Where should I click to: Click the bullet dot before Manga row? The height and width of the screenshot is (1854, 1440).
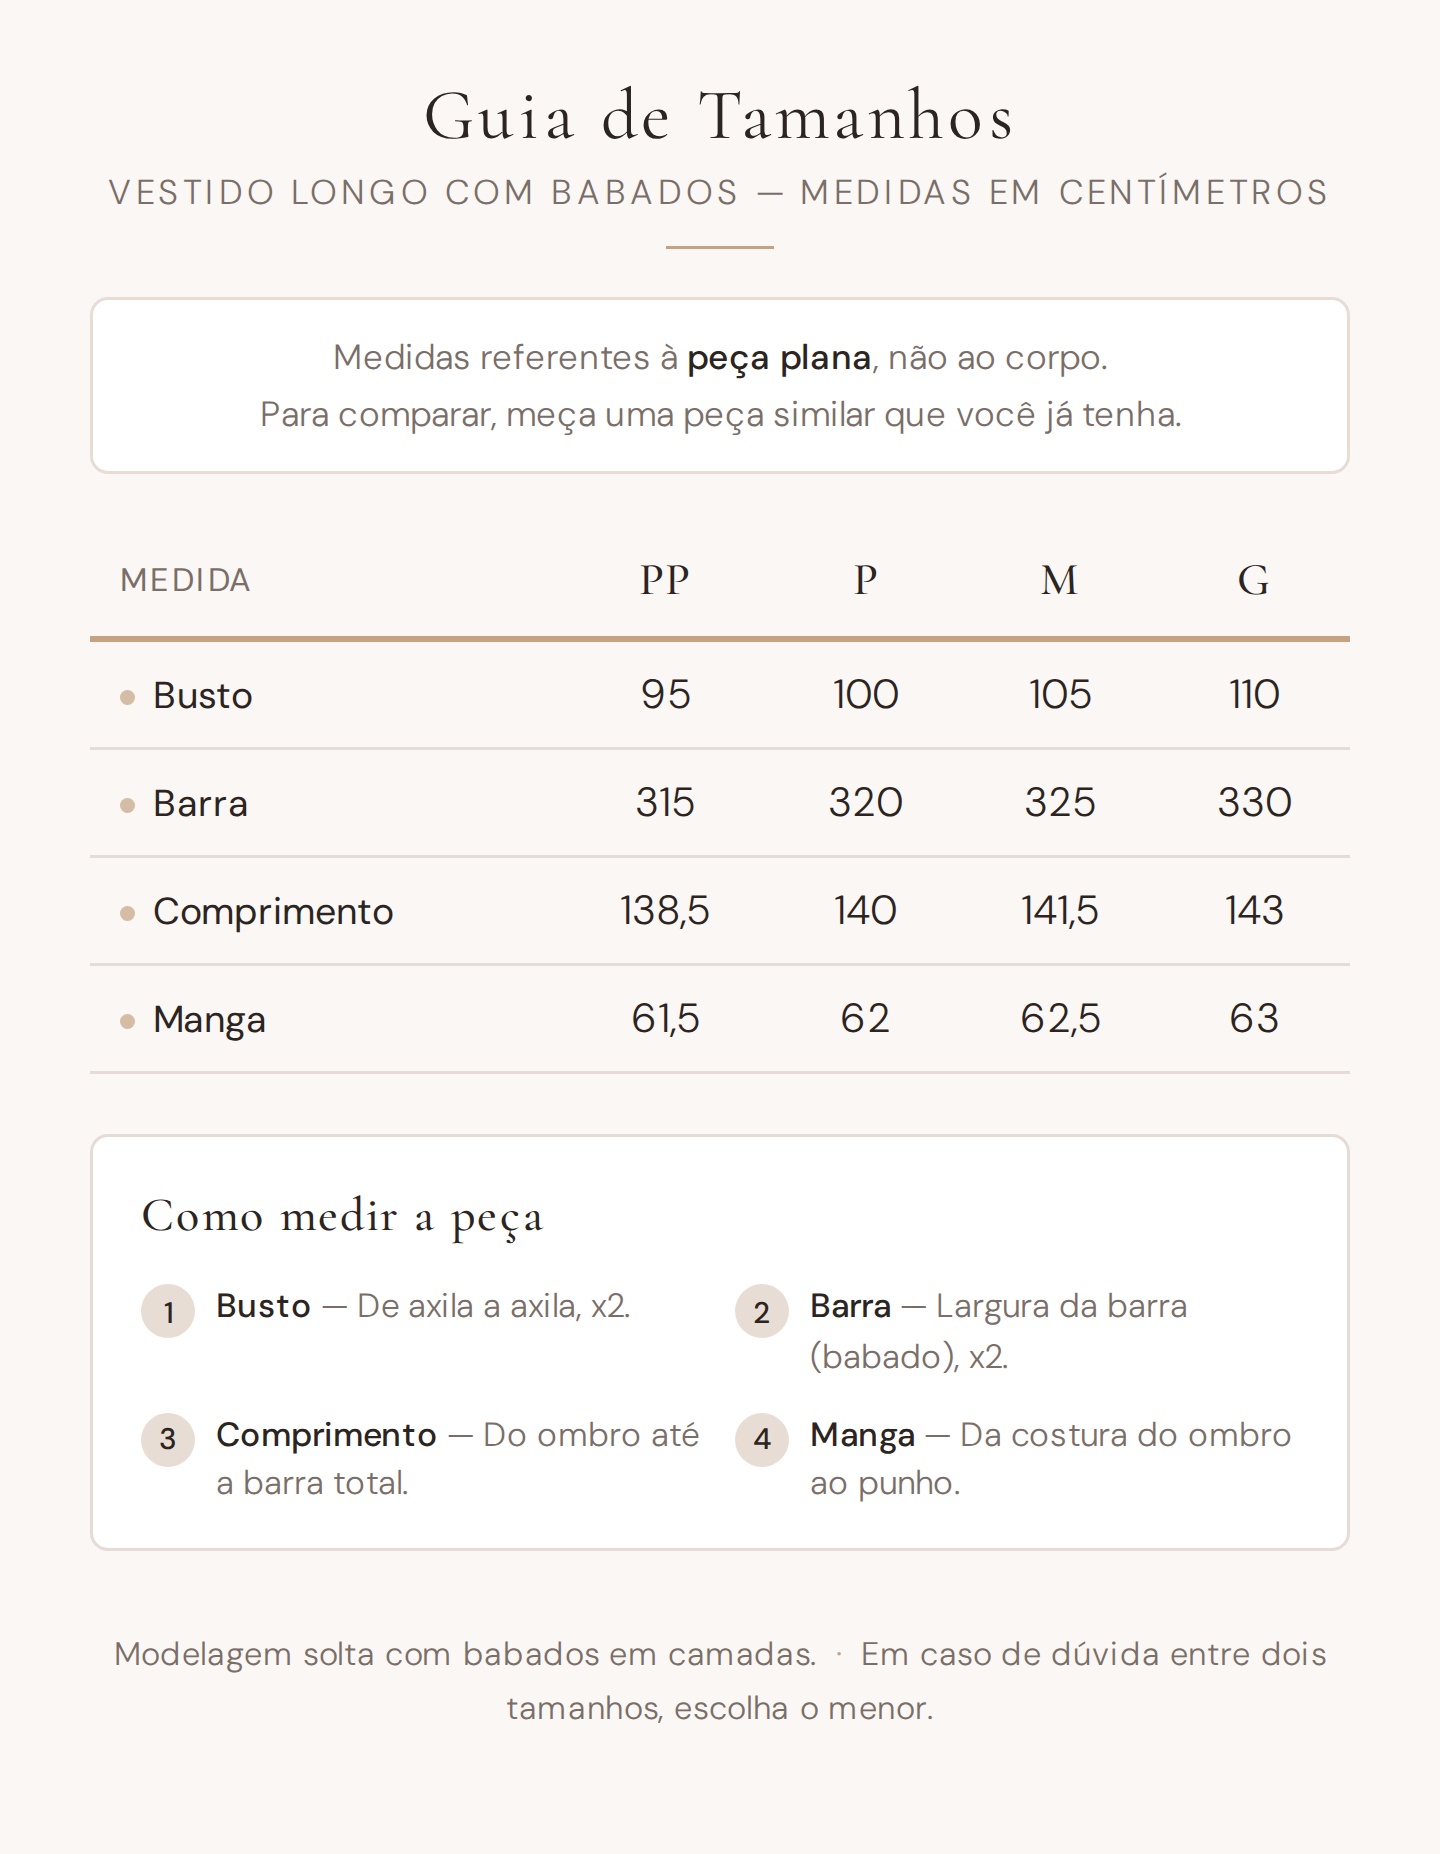(127, 1021)
